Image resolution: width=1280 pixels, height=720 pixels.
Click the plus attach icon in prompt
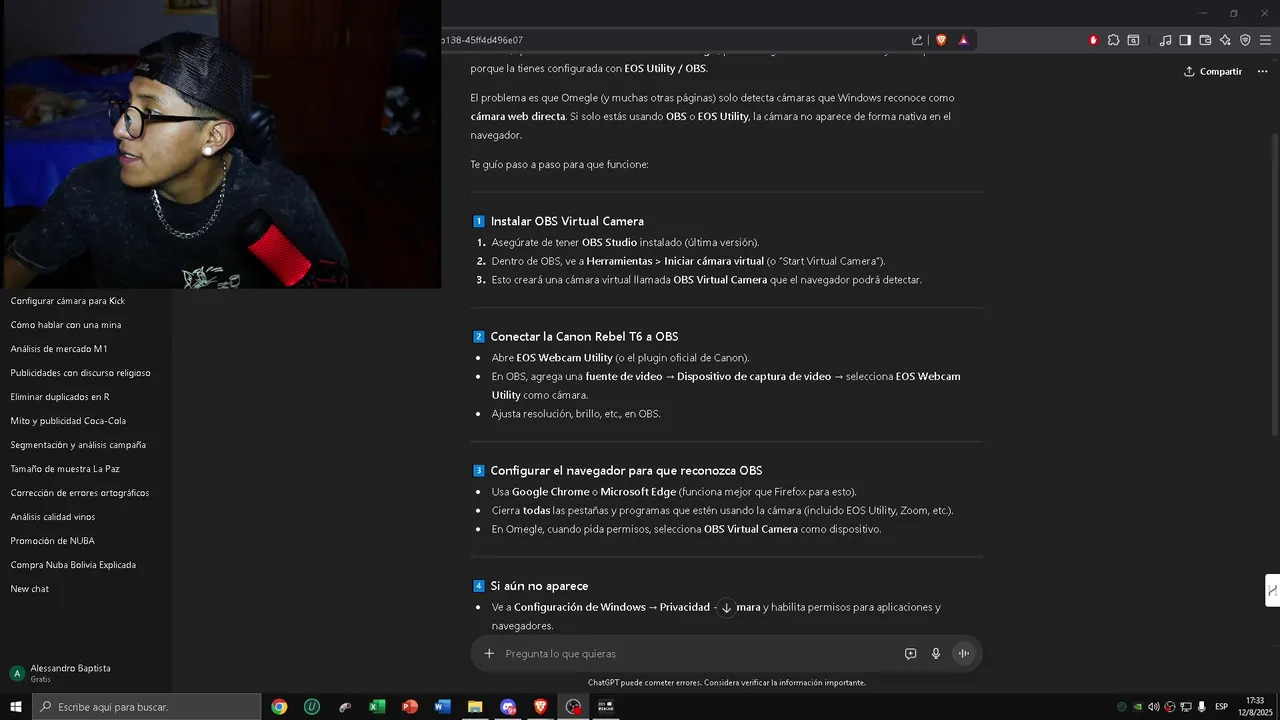(x=489, y=653)
